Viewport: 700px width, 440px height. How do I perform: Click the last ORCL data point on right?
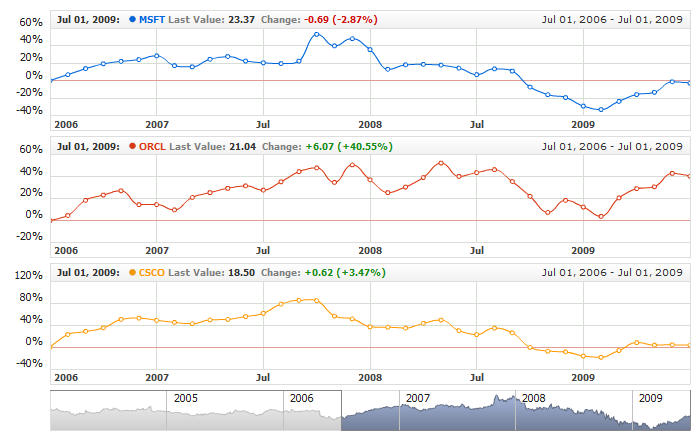[690, 176]
